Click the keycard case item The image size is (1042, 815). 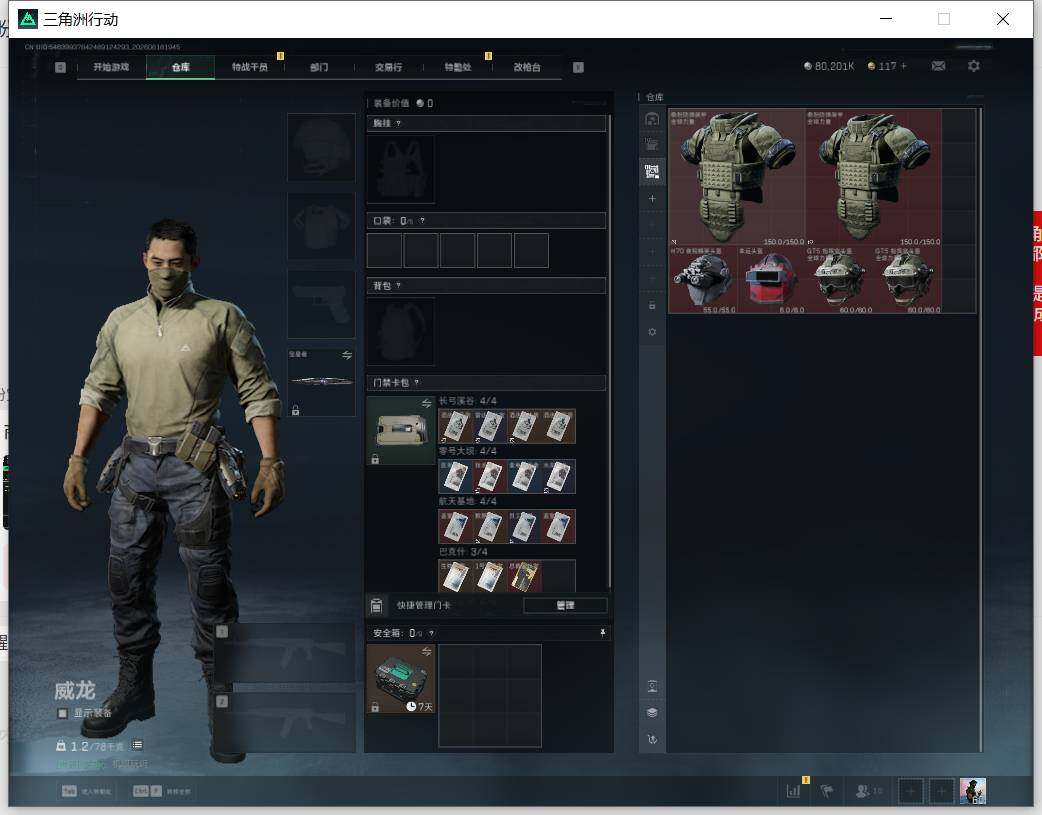(401, 430)
